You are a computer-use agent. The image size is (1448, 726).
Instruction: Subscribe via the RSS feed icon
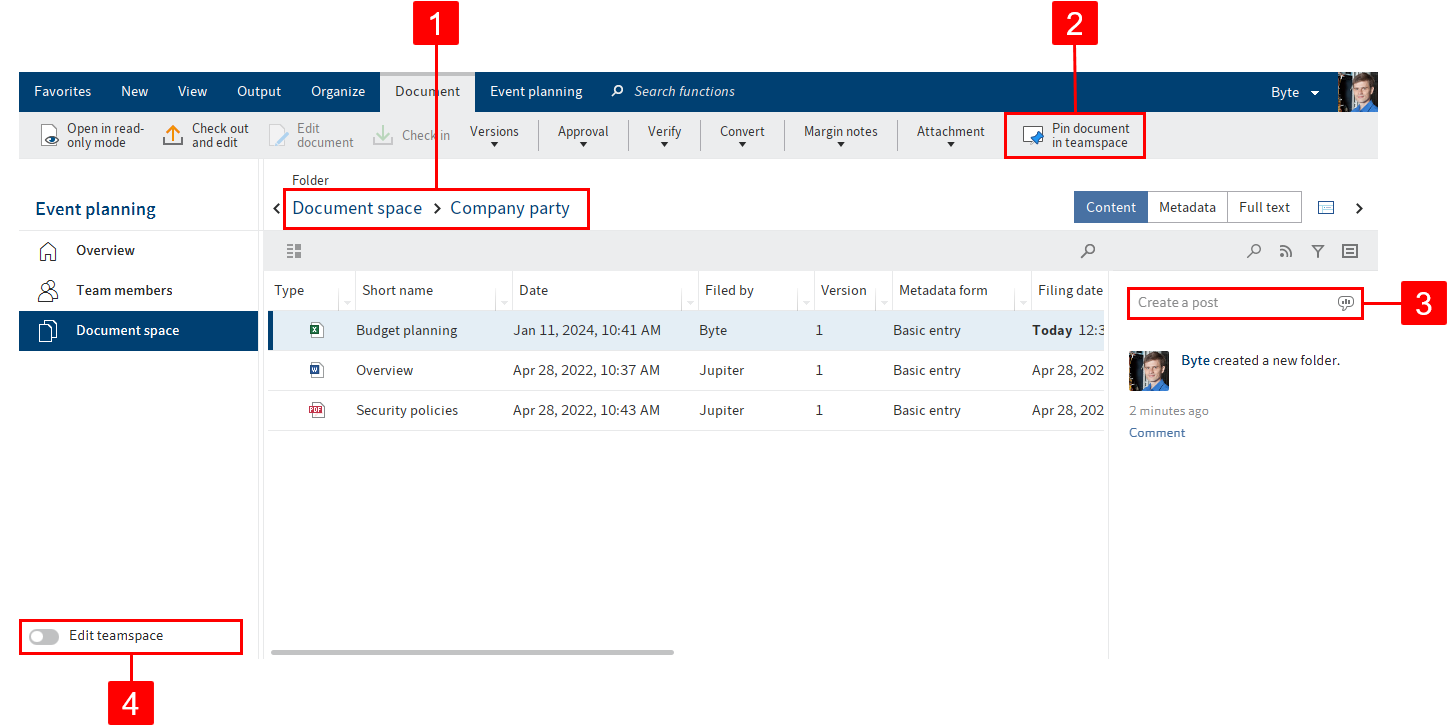1286,251
